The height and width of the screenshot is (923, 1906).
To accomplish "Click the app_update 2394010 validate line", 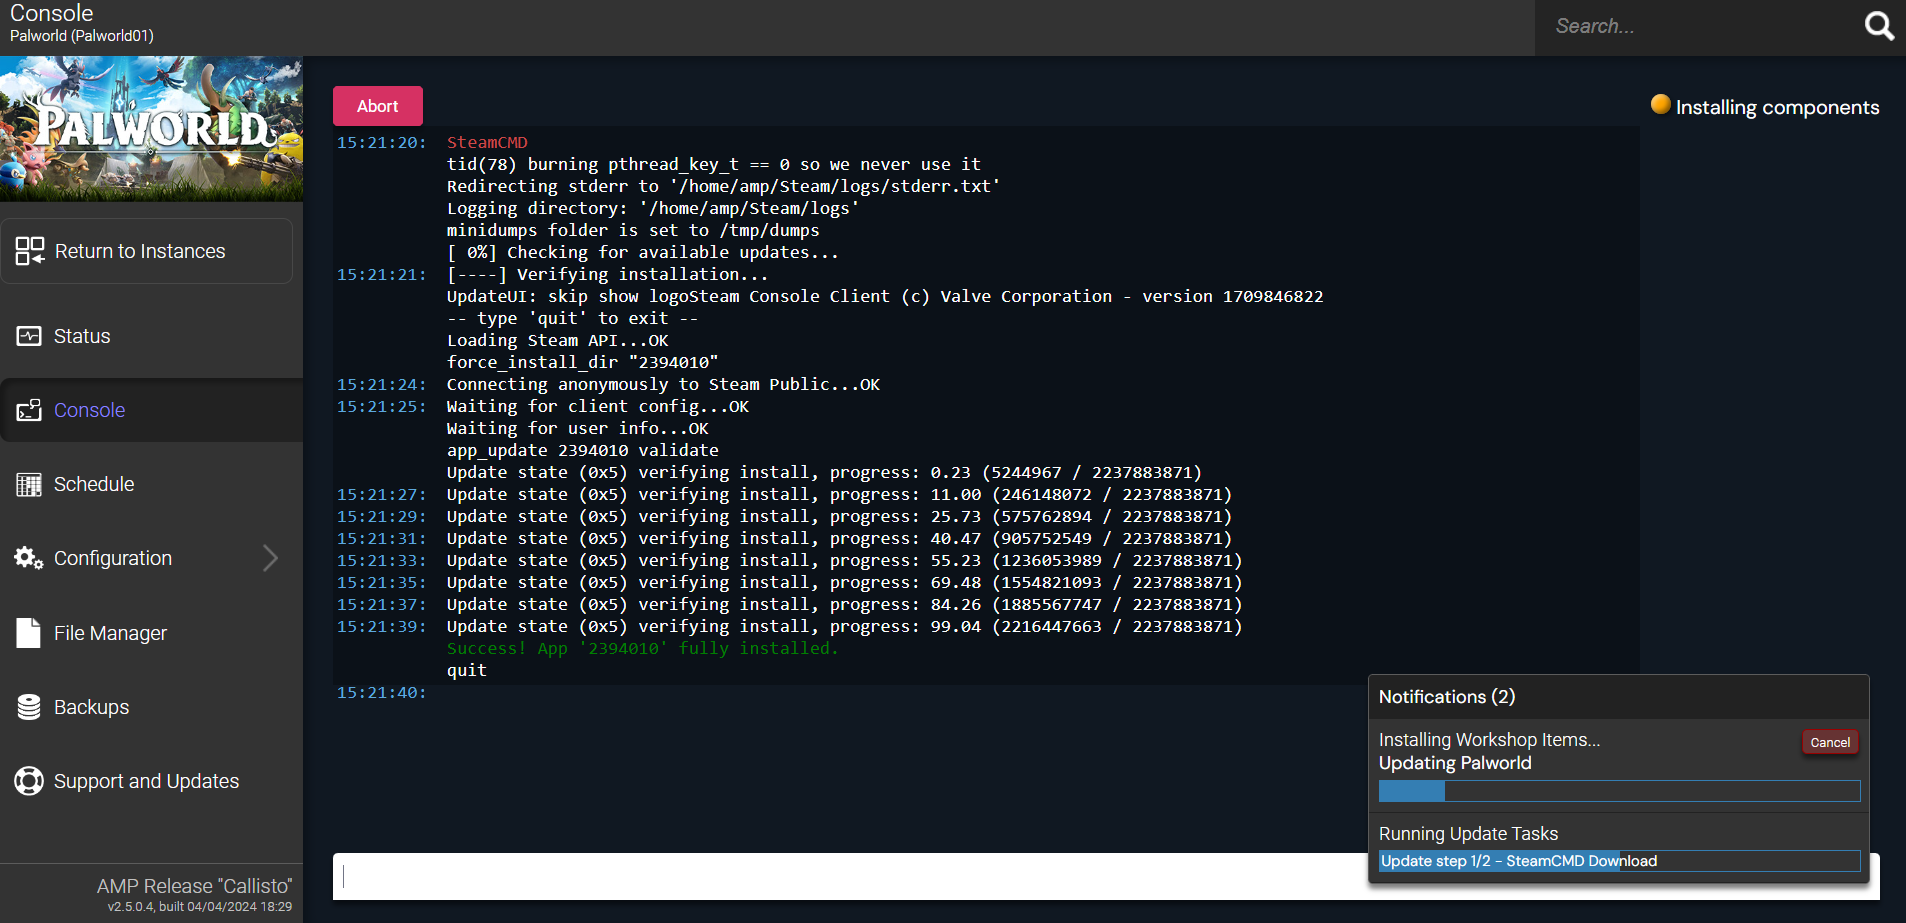I will click(x=582, y=450).
